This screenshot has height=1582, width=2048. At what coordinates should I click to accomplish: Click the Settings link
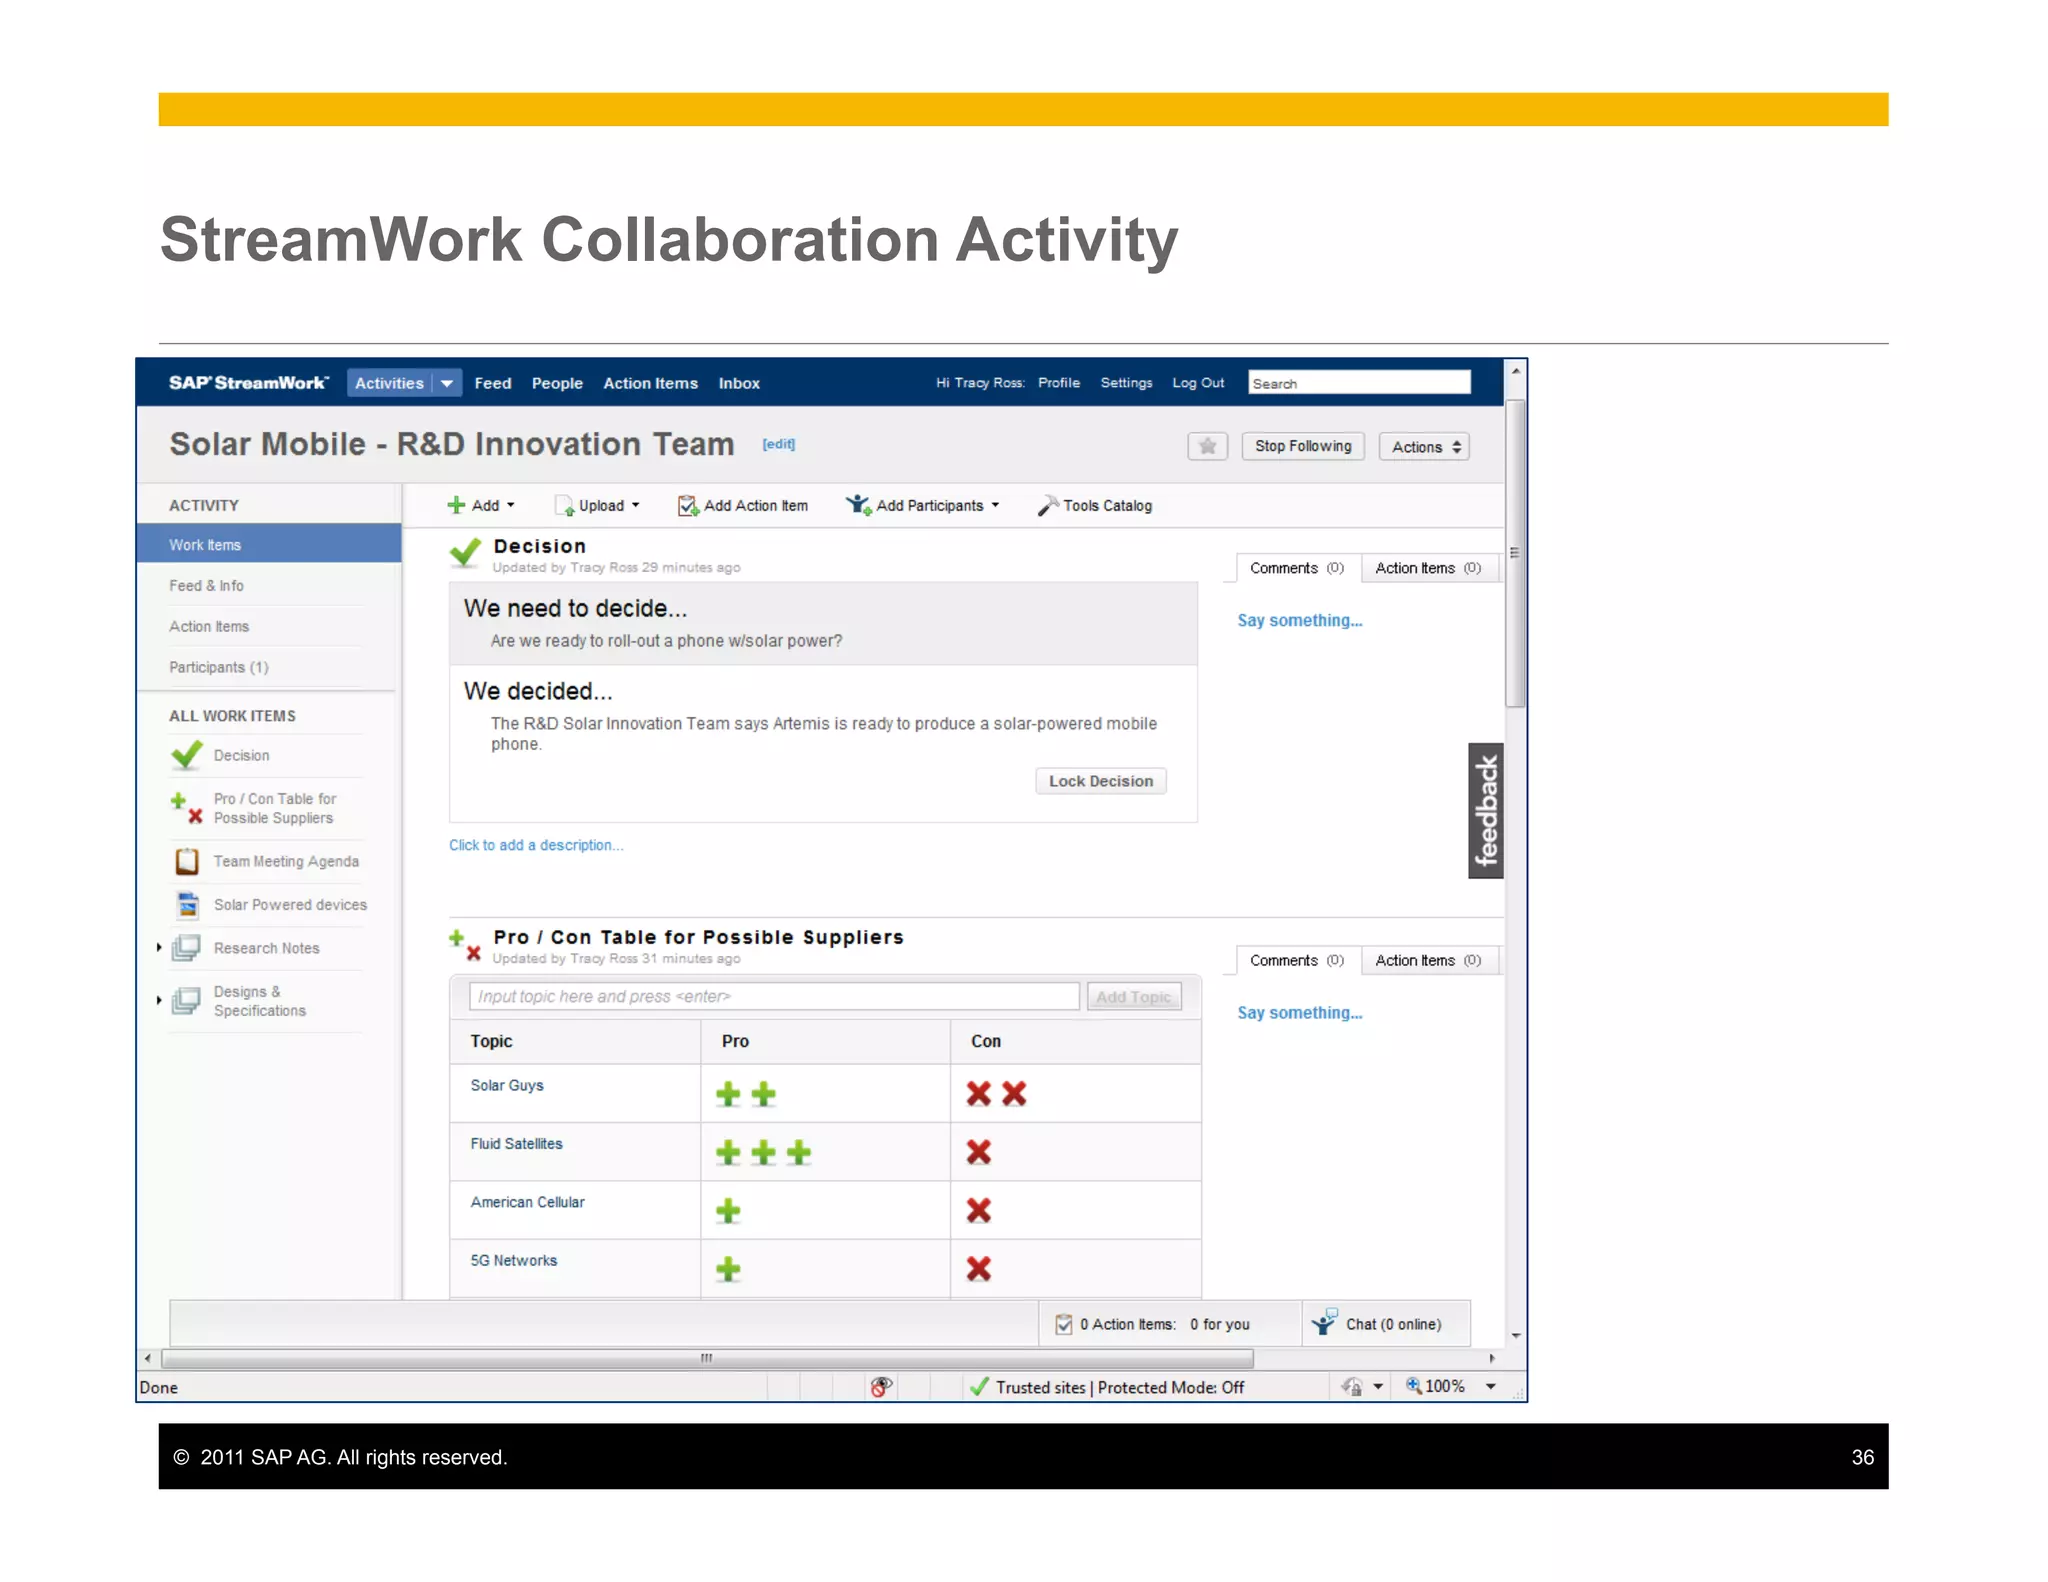click(x=1126, y=383)
